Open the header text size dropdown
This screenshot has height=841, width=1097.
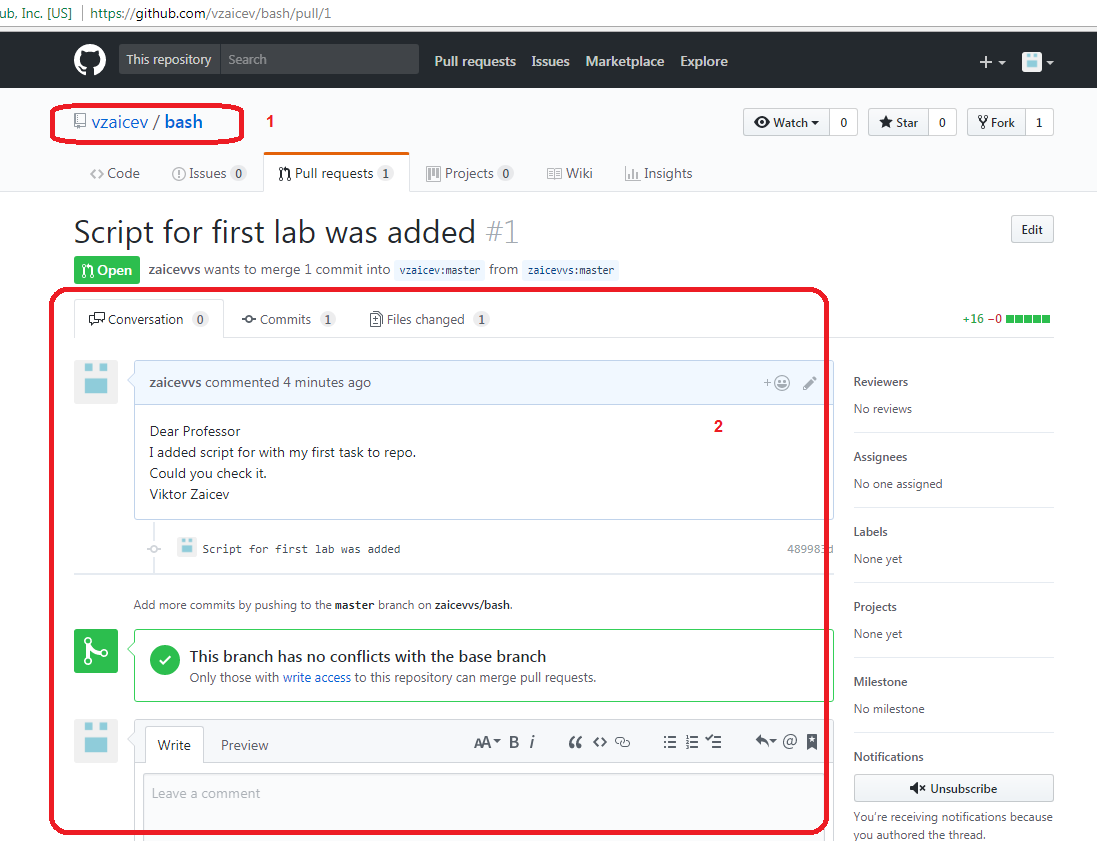(487, 742)
